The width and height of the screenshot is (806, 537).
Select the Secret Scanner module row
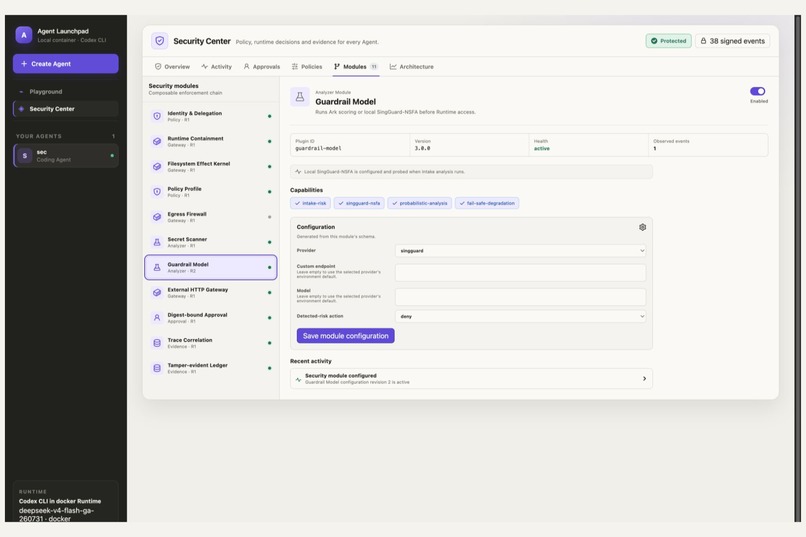pos(211,242)
